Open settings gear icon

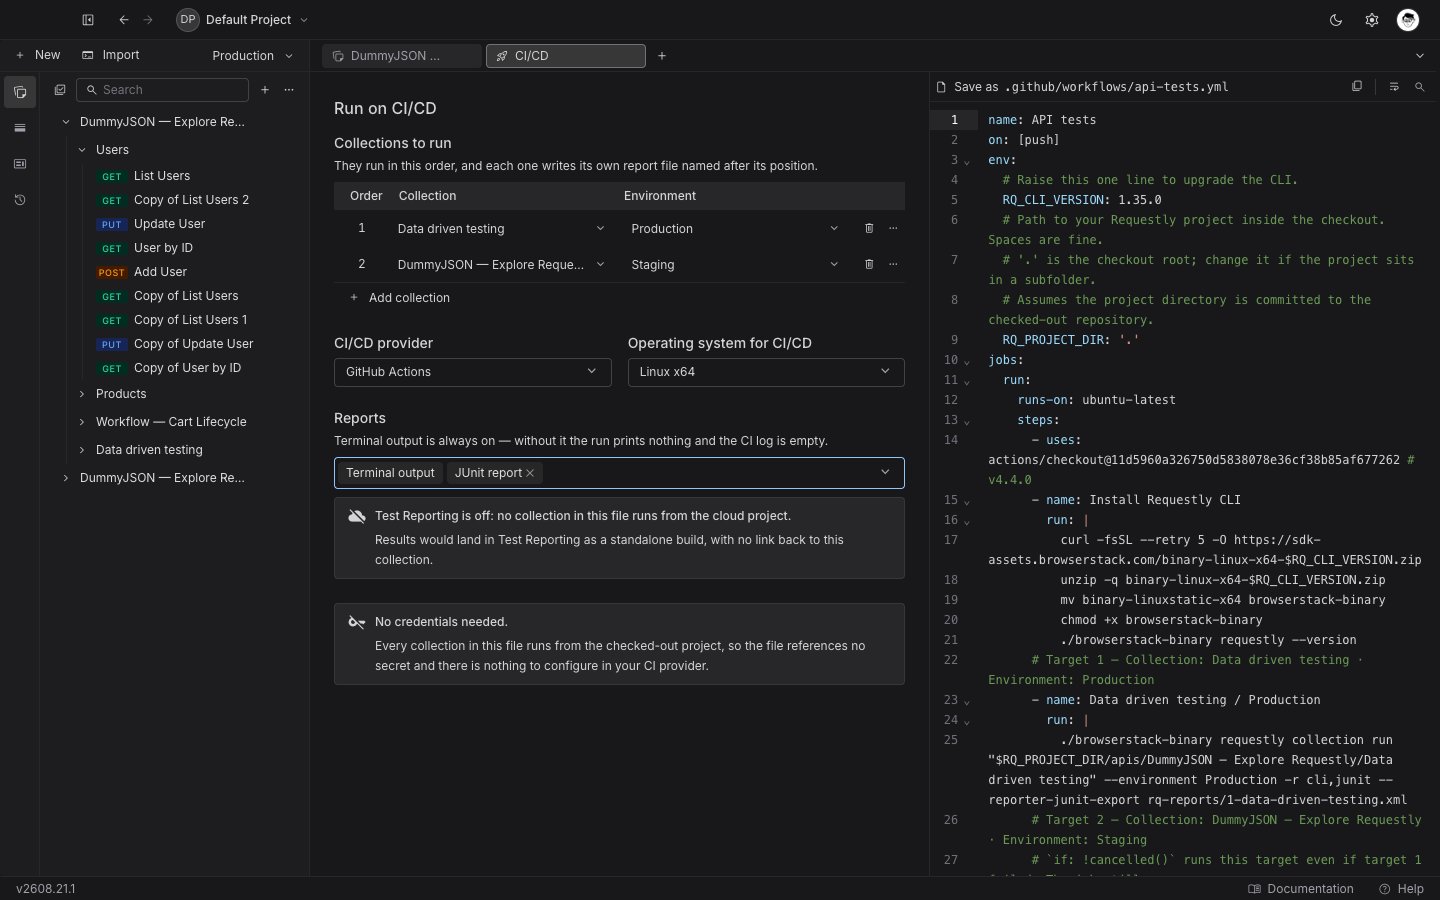click(x=1372, y=20)
